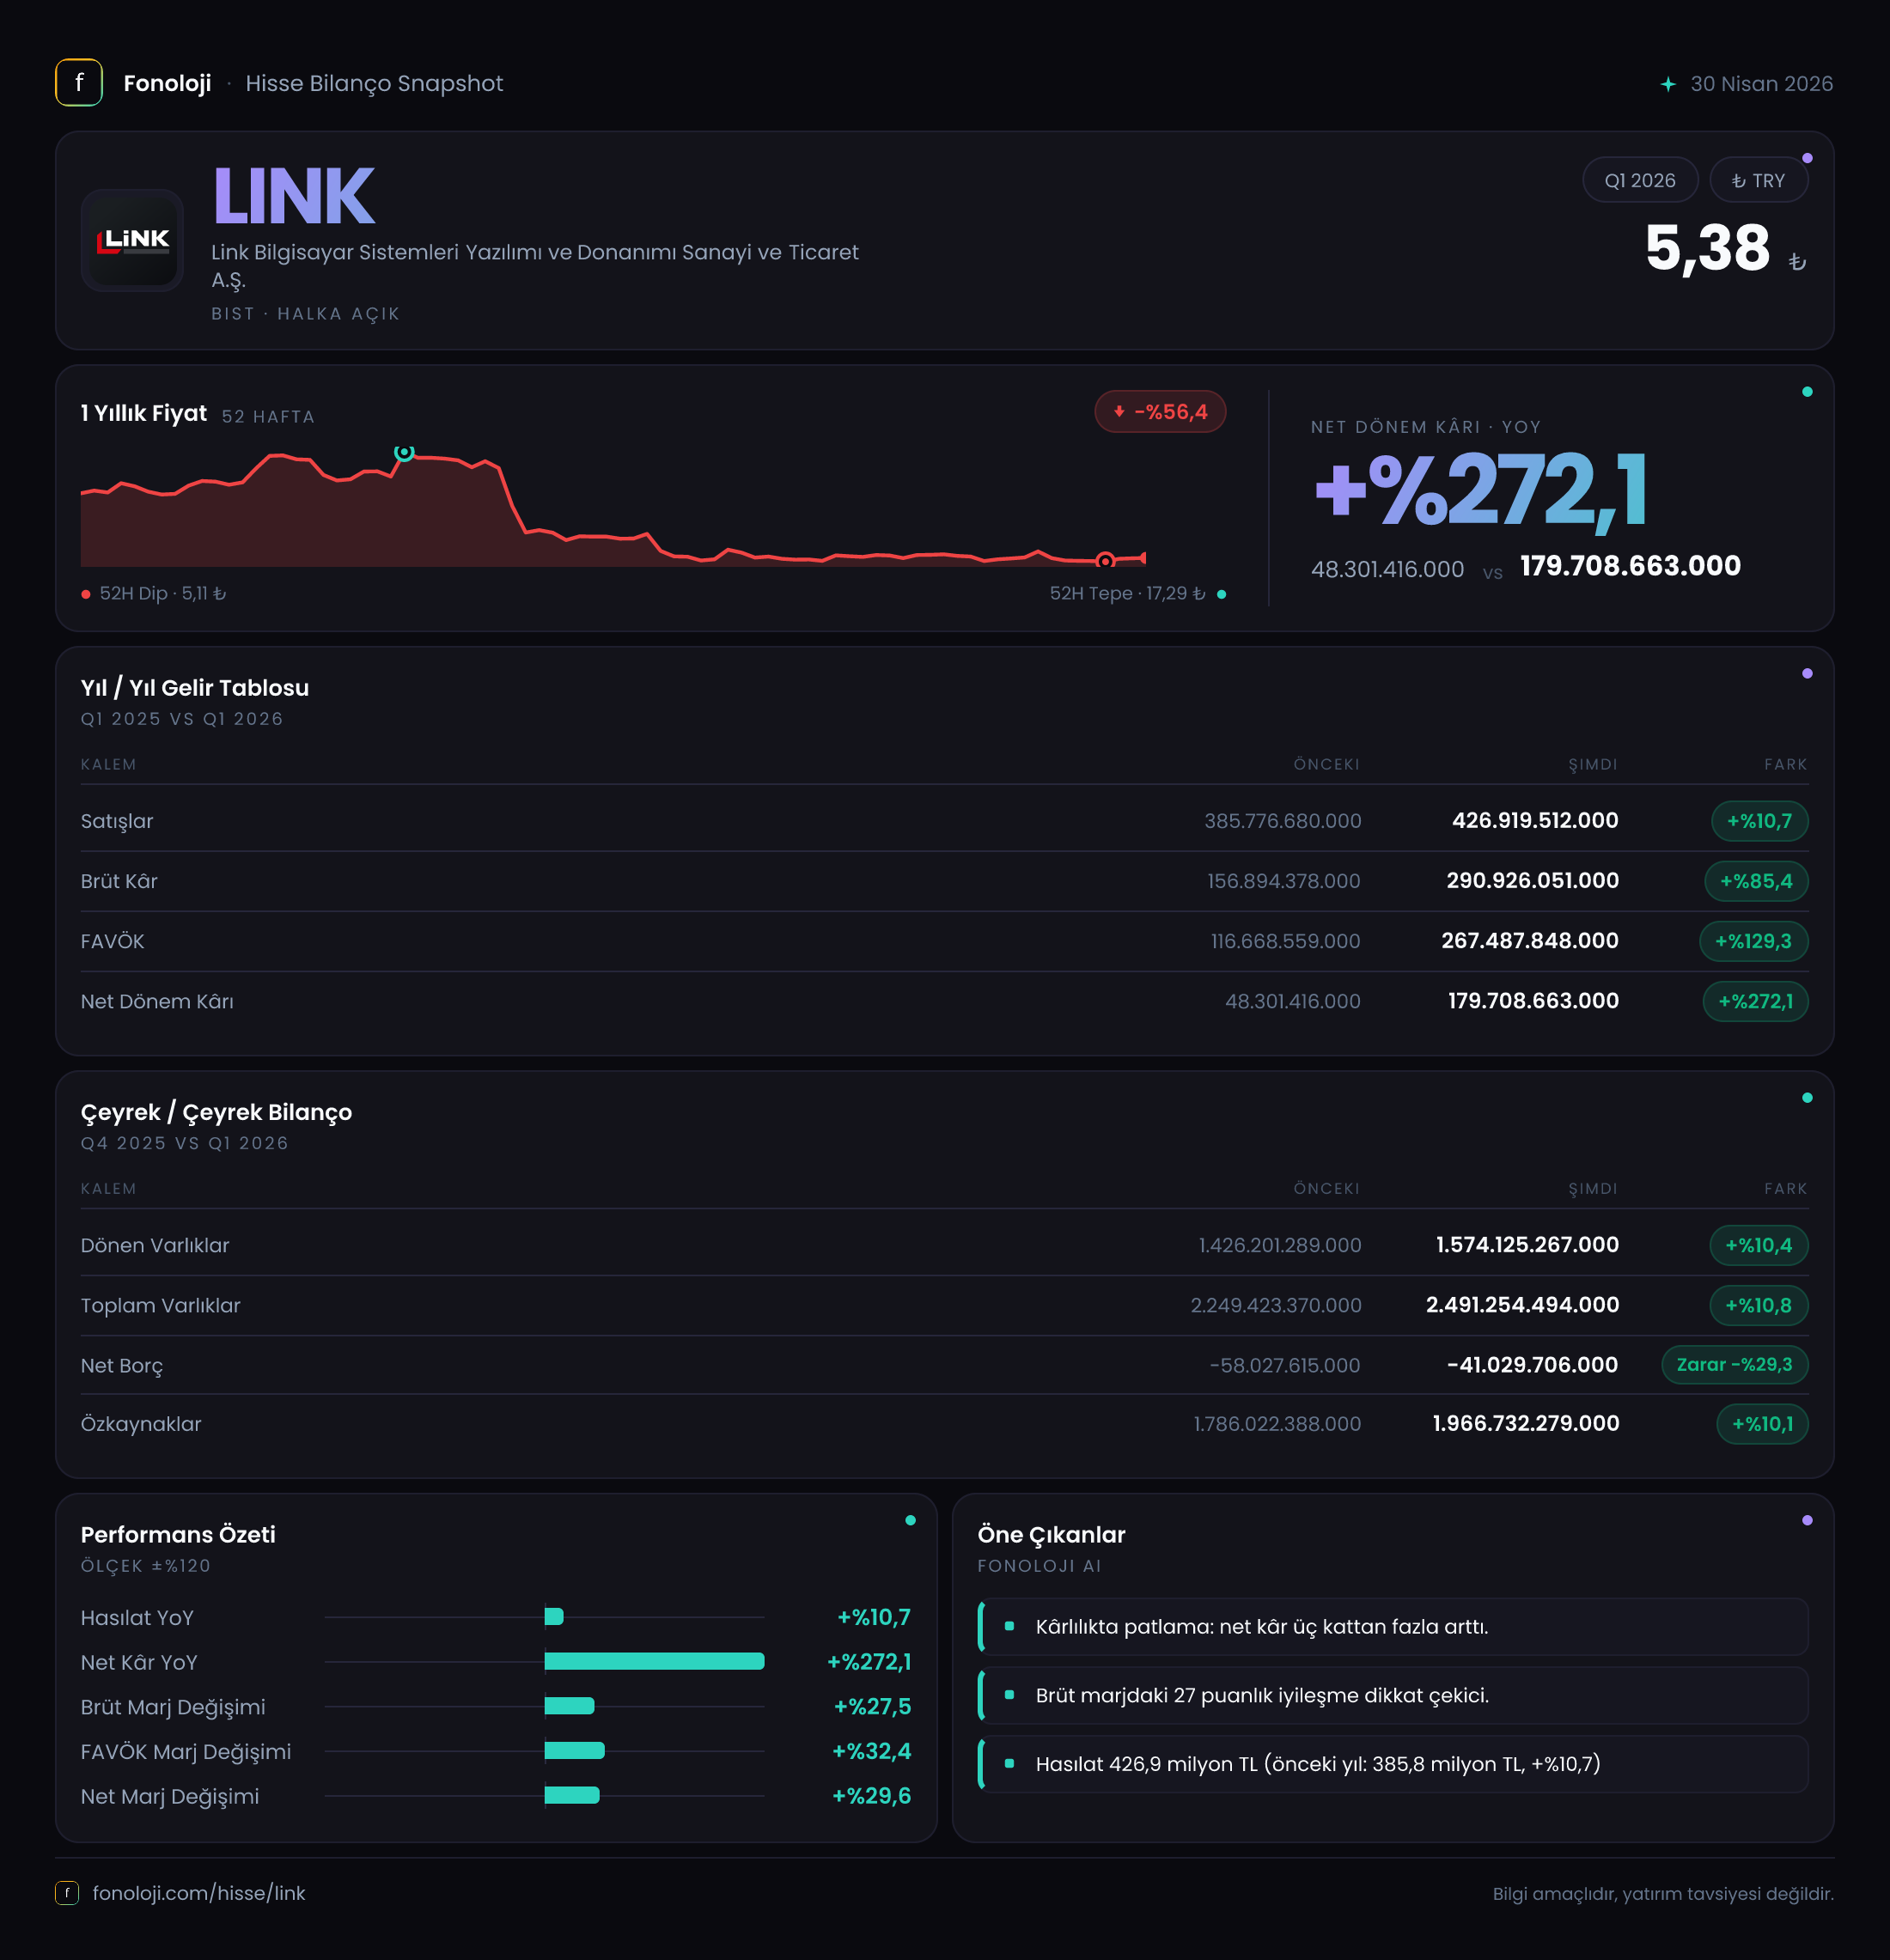The image size is (1890, 1960).
Task: Click the Satışlar current value 426.919.512.000
Action: click(1535, 821)
